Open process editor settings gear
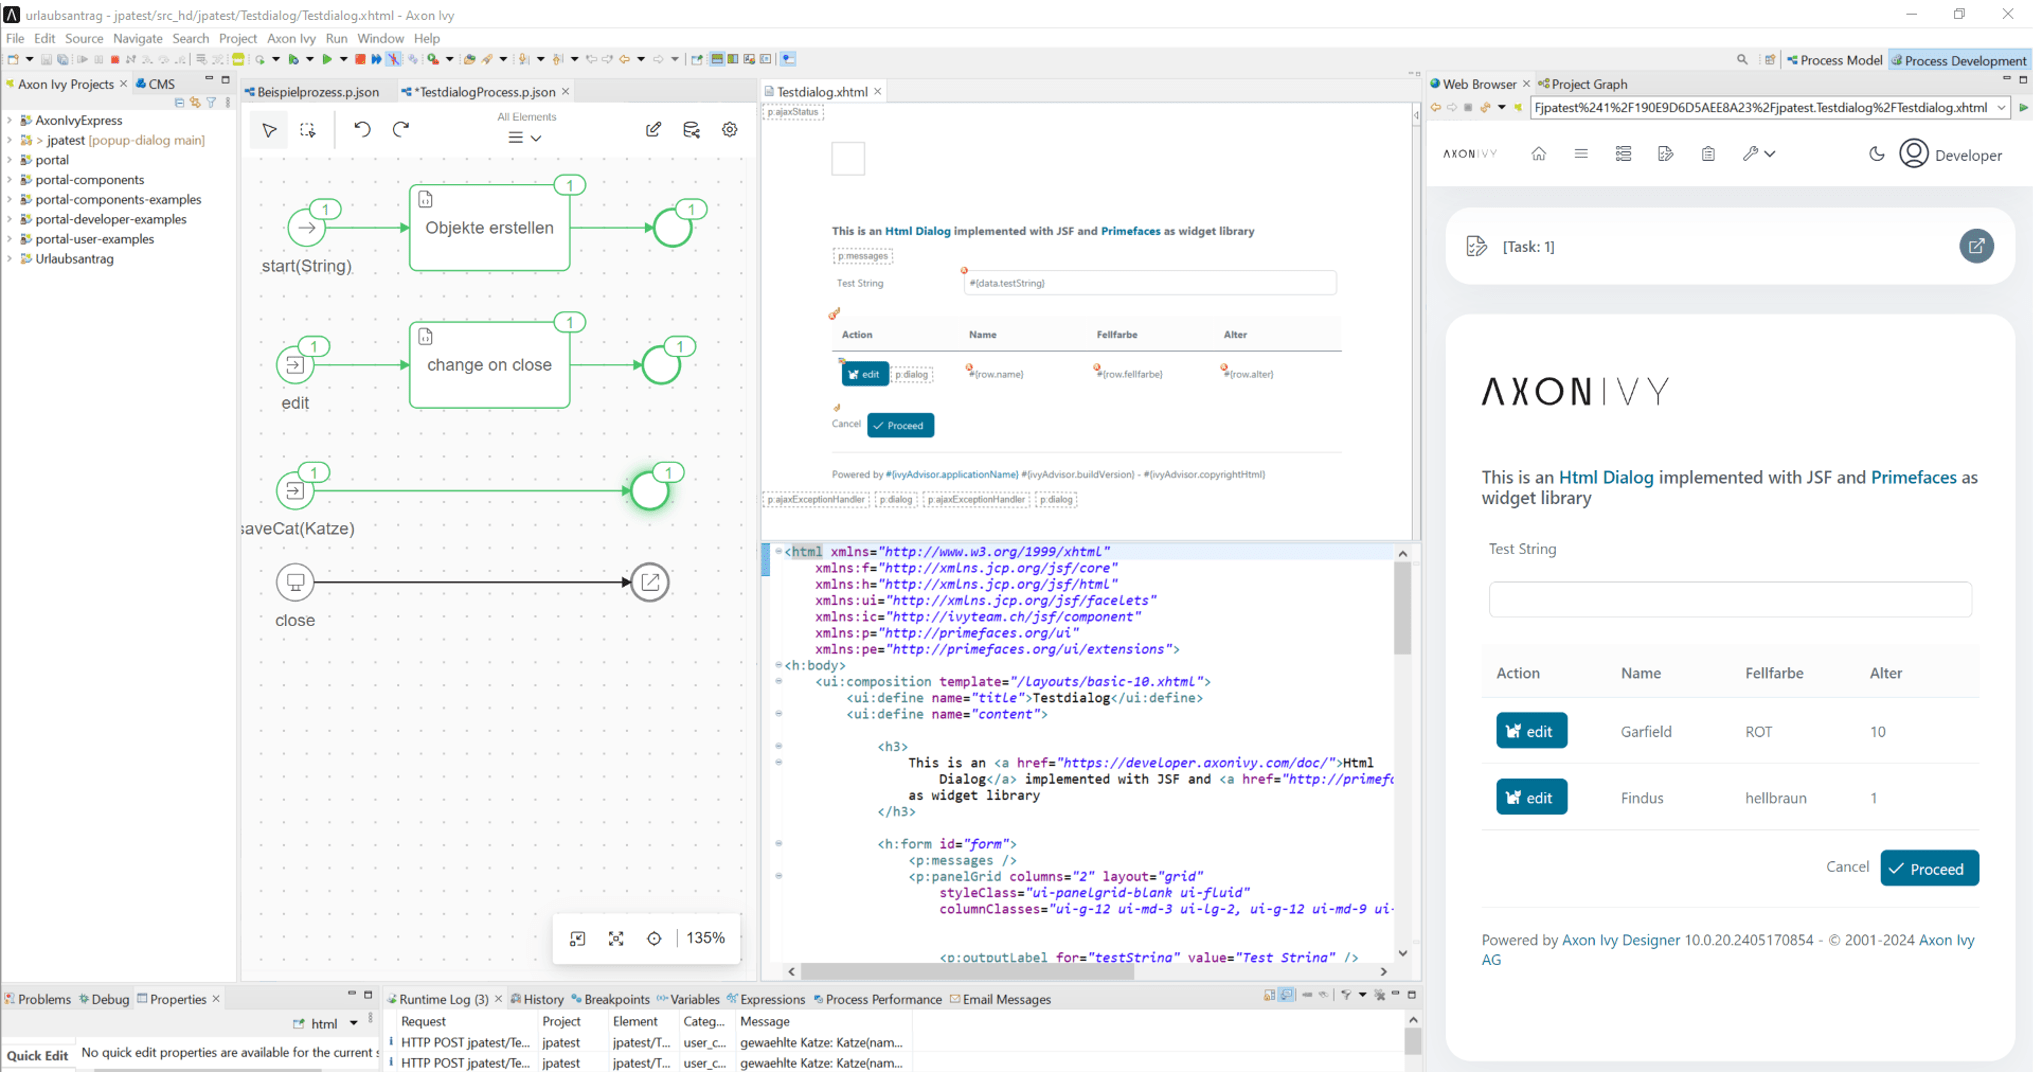This screenshot has width=2033, height=1072. [x=730, y=130]
